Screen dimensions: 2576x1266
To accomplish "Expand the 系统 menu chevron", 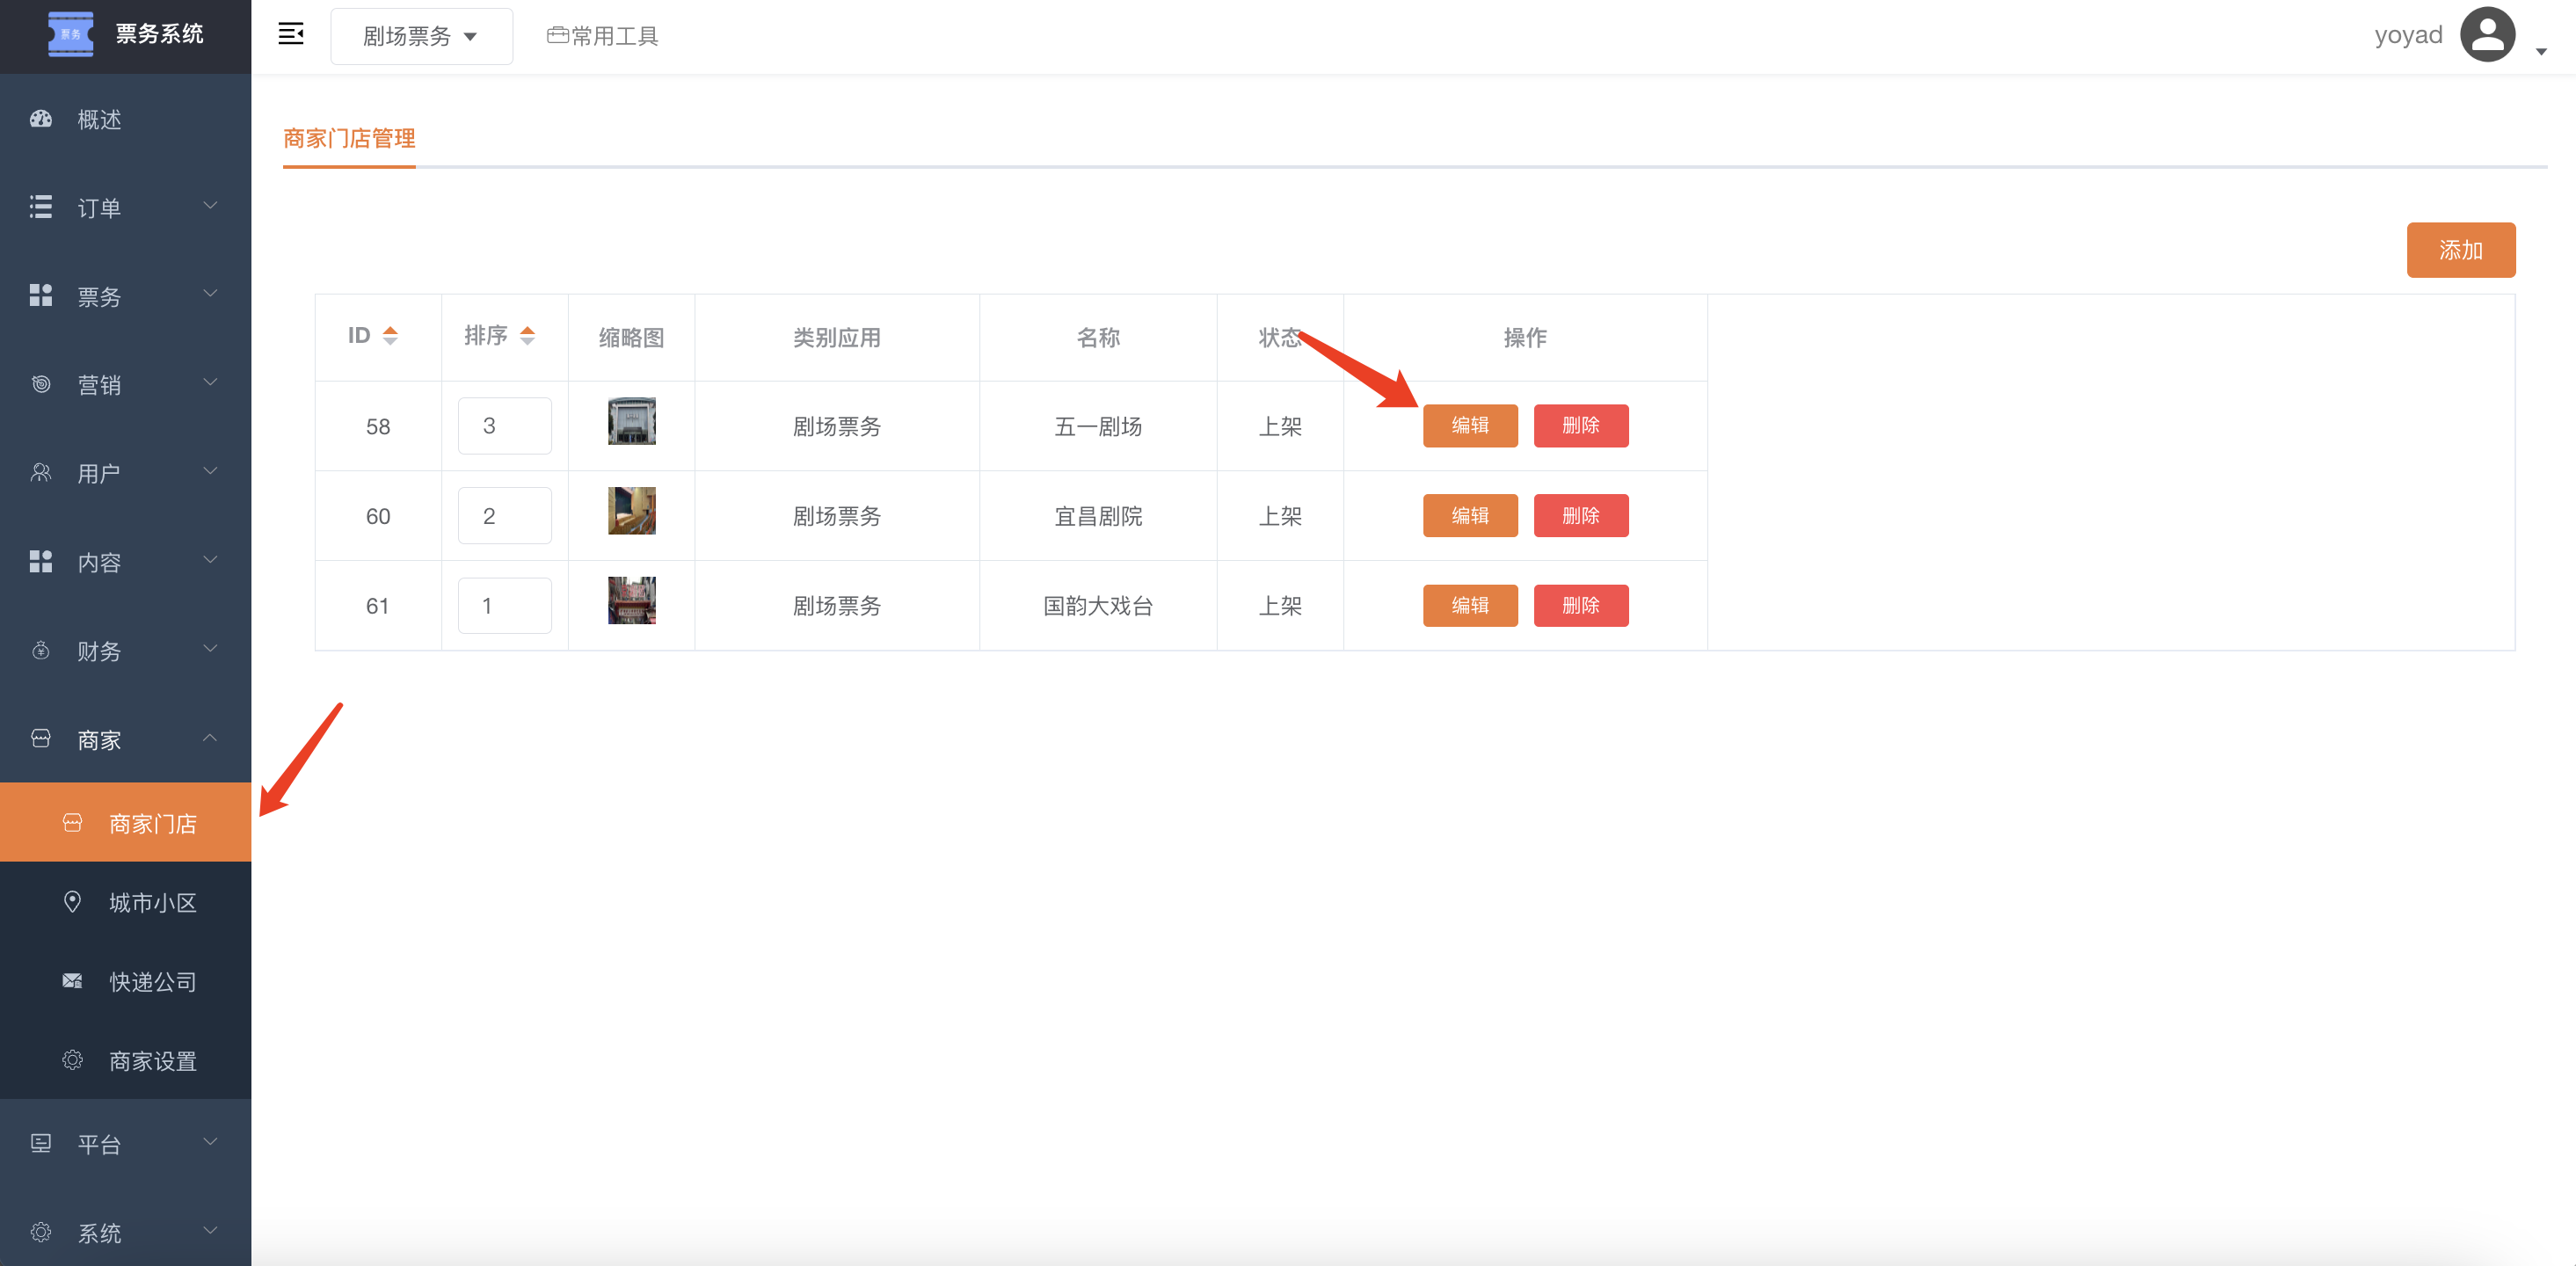I will coord(210,1230).
